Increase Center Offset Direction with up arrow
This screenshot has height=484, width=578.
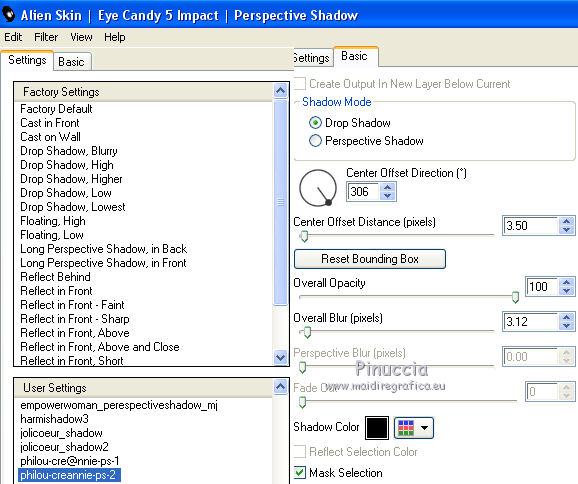pyautogui.click(x=387, y=187)
